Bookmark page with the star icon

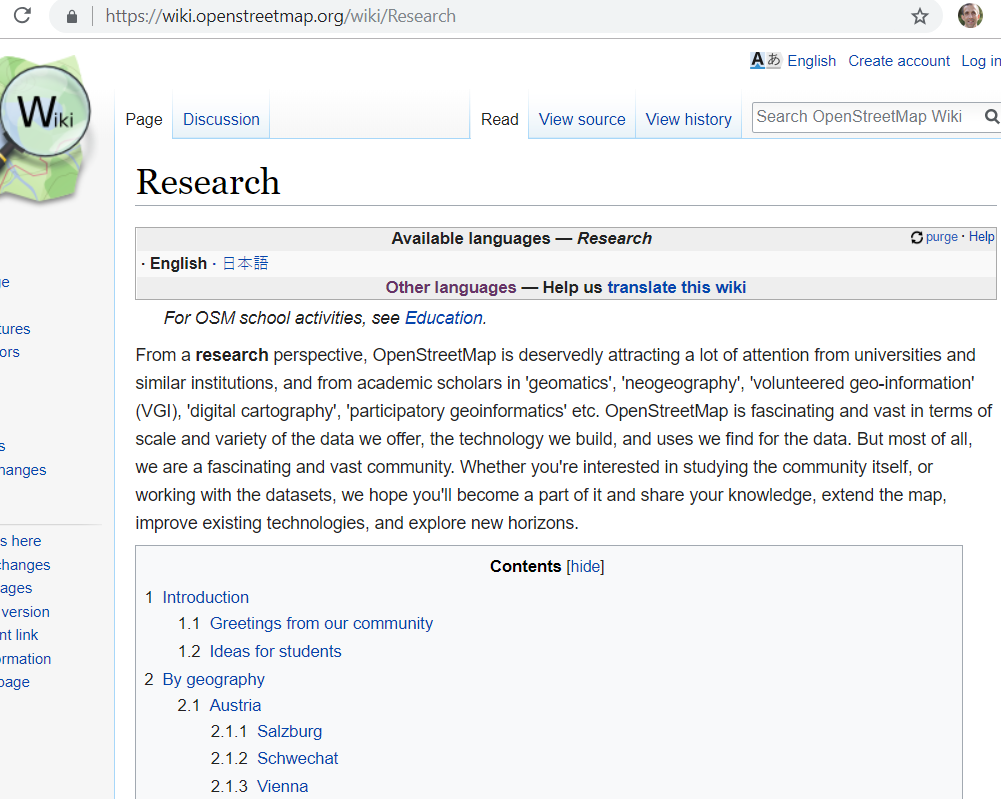point(919,16)
